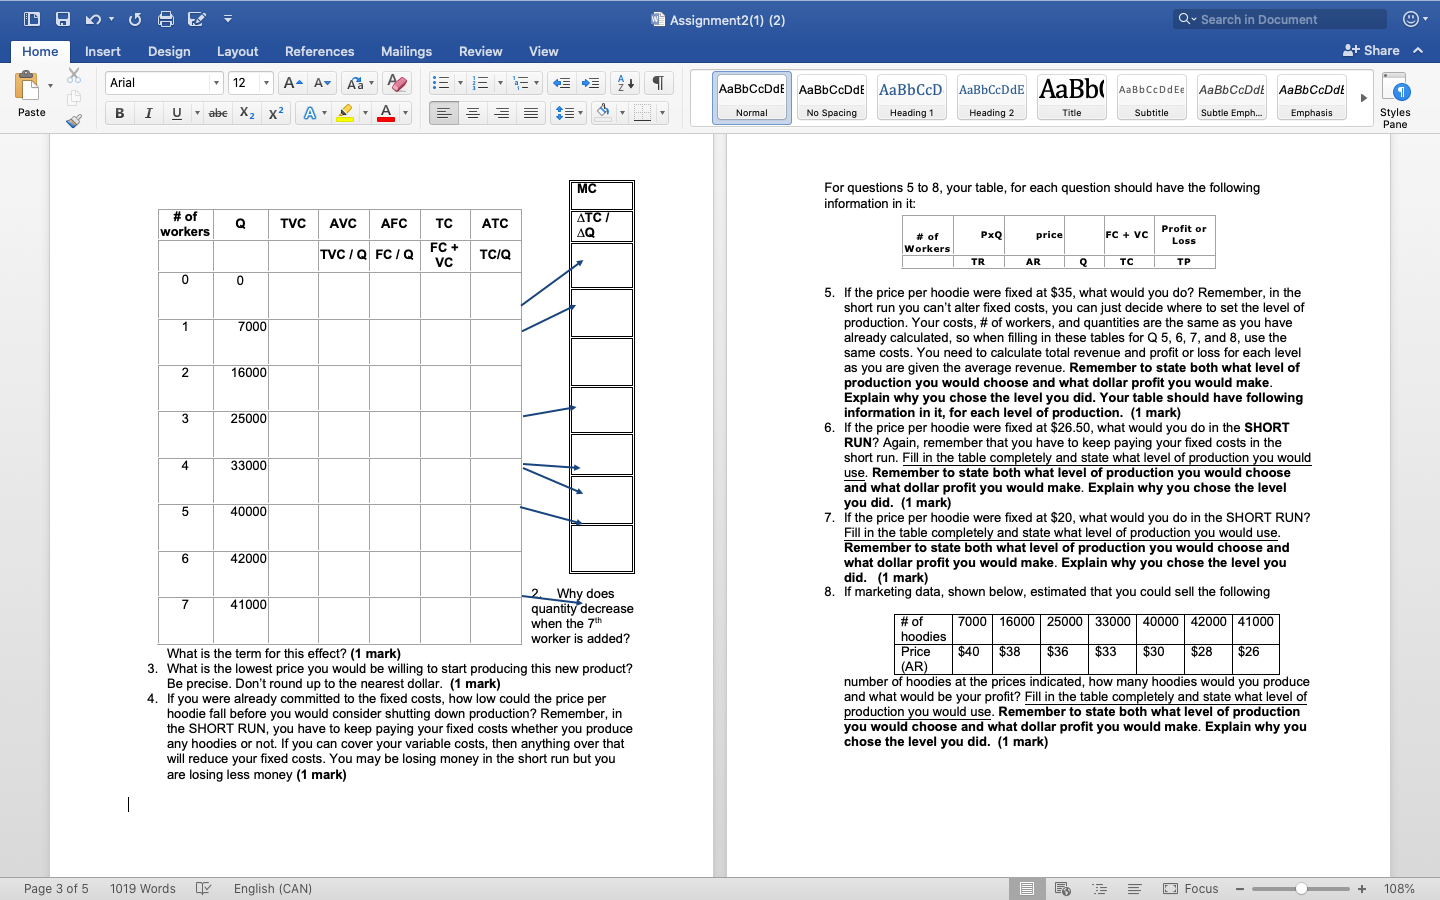Viewport: 1440px width, 900px height.
Task: Increase the paragraph indent
Action: click(x=591, y=83)
